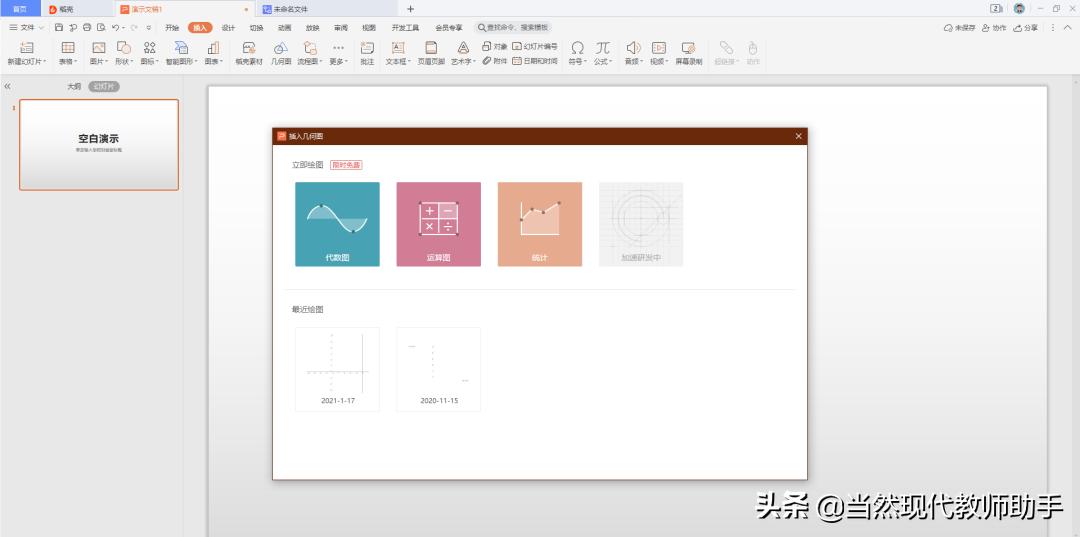Click the WordArt (艺术字) icon

click(x=464, y=48)
